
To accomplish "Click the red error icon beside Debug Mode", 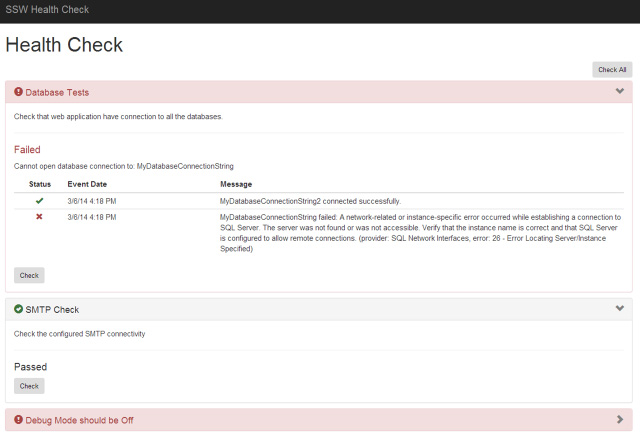I will click(18, 420).
